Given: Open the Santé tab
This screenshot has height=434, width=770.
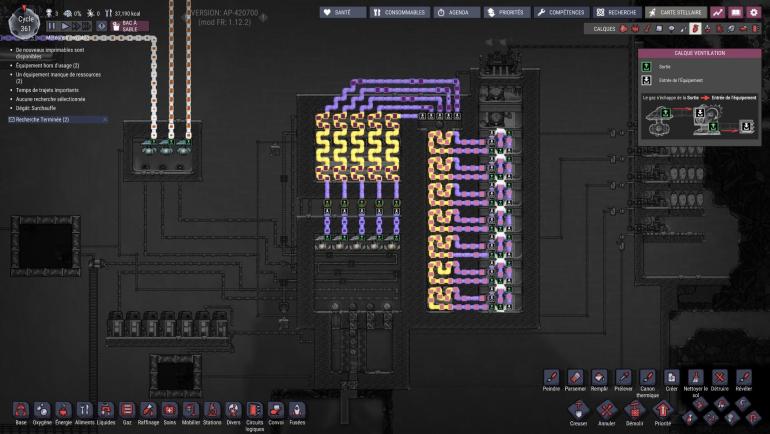Looking at the screenshot, I should (x=342, y=12).
